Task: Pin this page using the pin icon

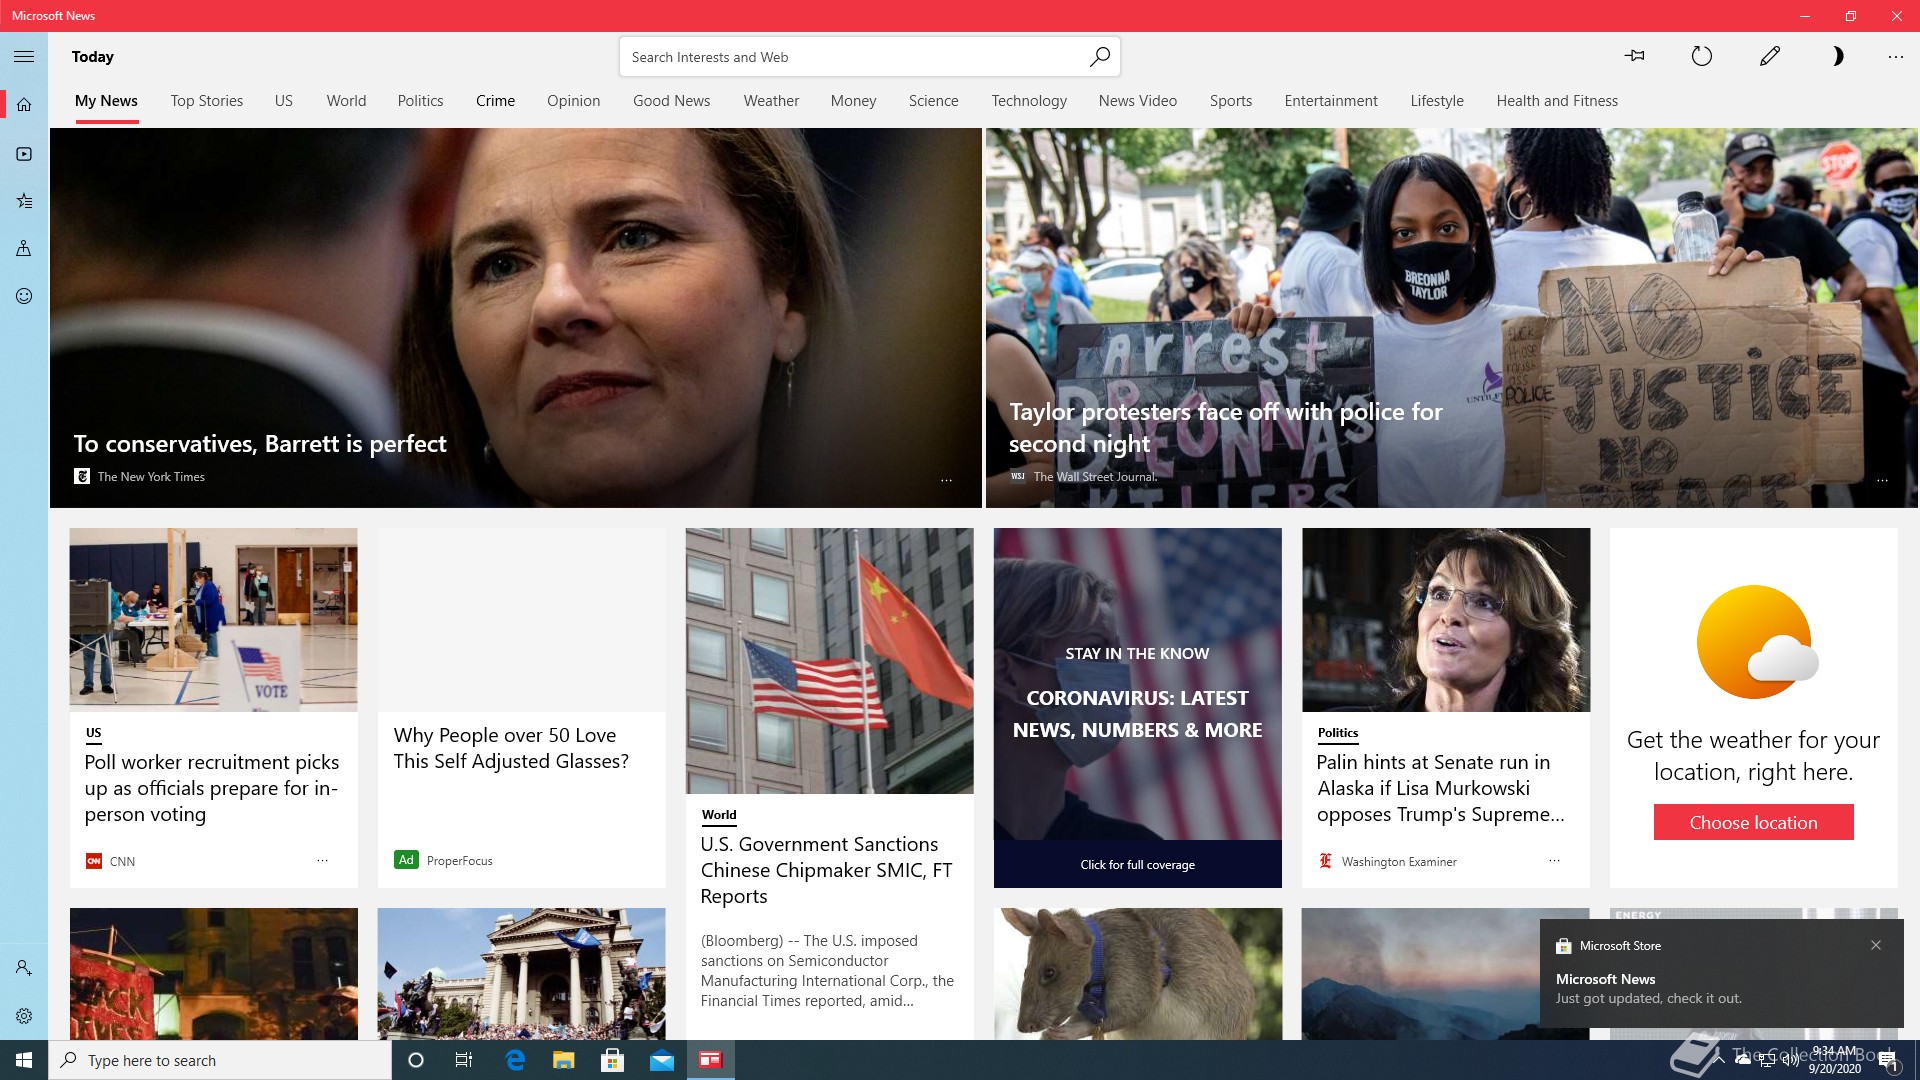Action: [1635, 56]
